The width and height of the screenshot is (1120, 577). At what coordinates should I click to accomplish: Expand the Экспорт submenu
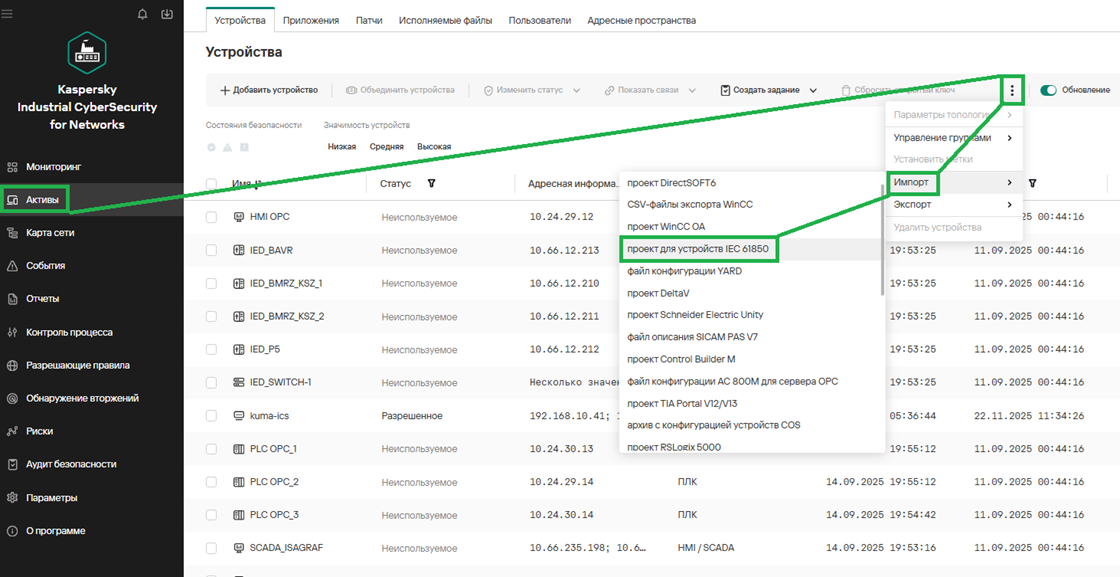pos(954,205)
